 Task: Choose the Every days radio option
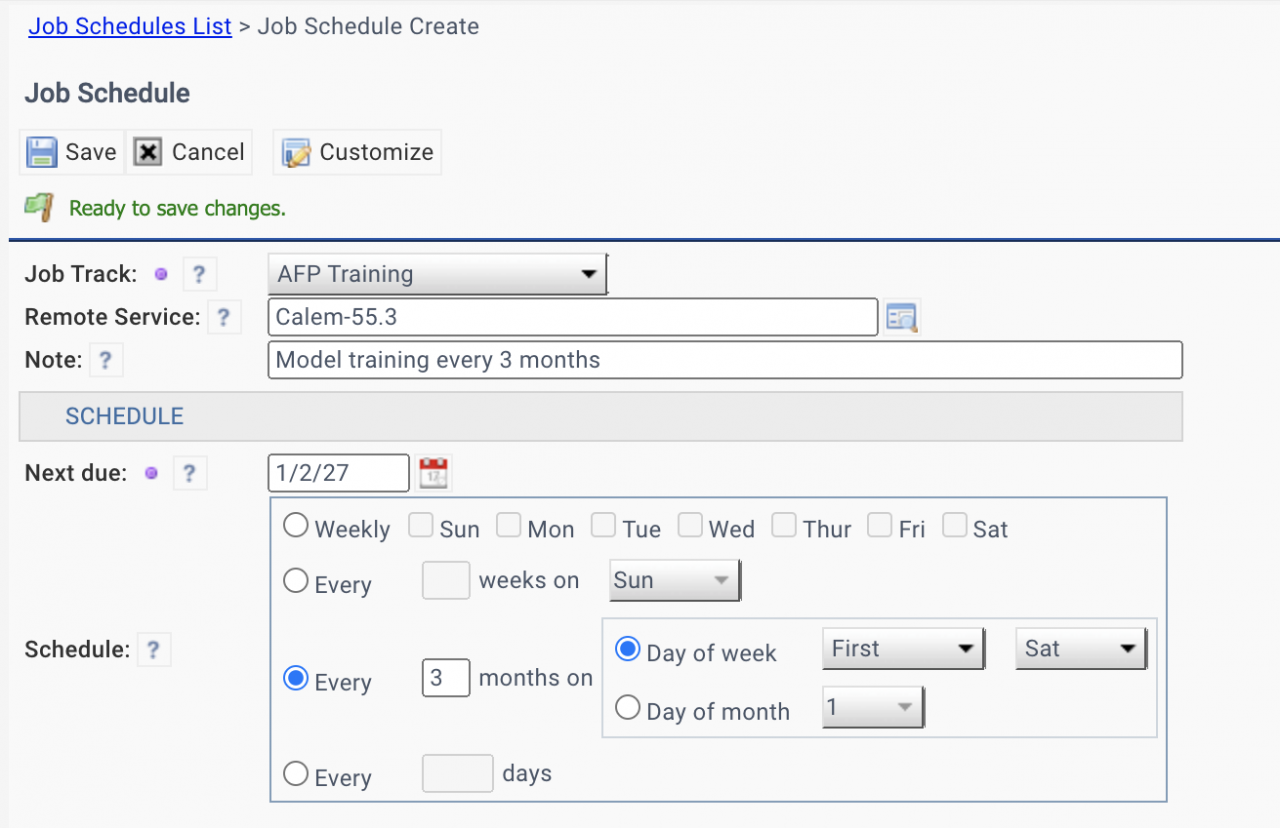[x=296, y=774]
